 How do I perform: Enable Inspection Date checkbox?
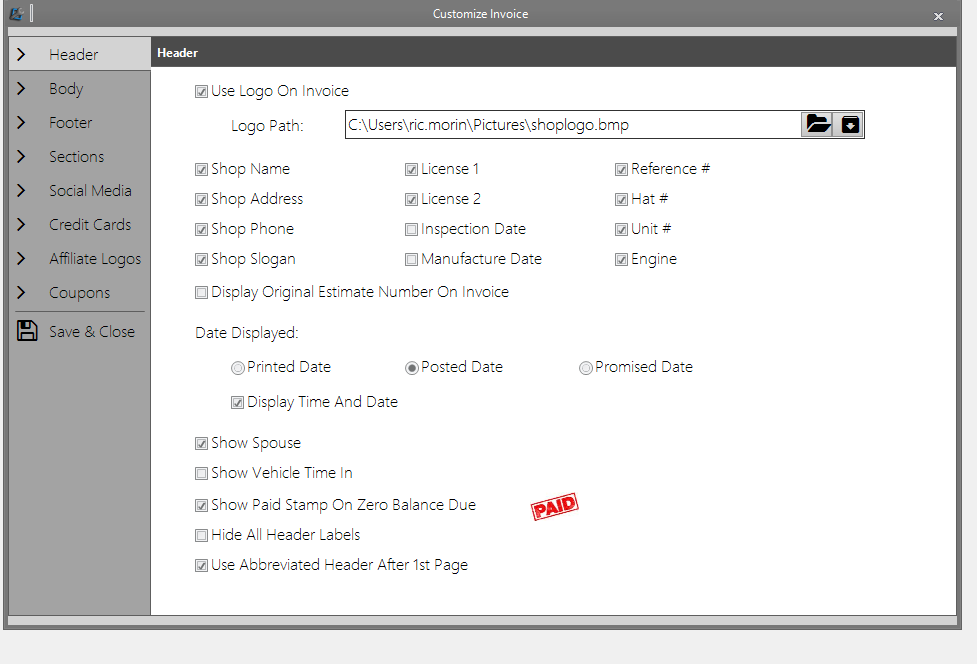pyautogui.click(x=411, y=229)
